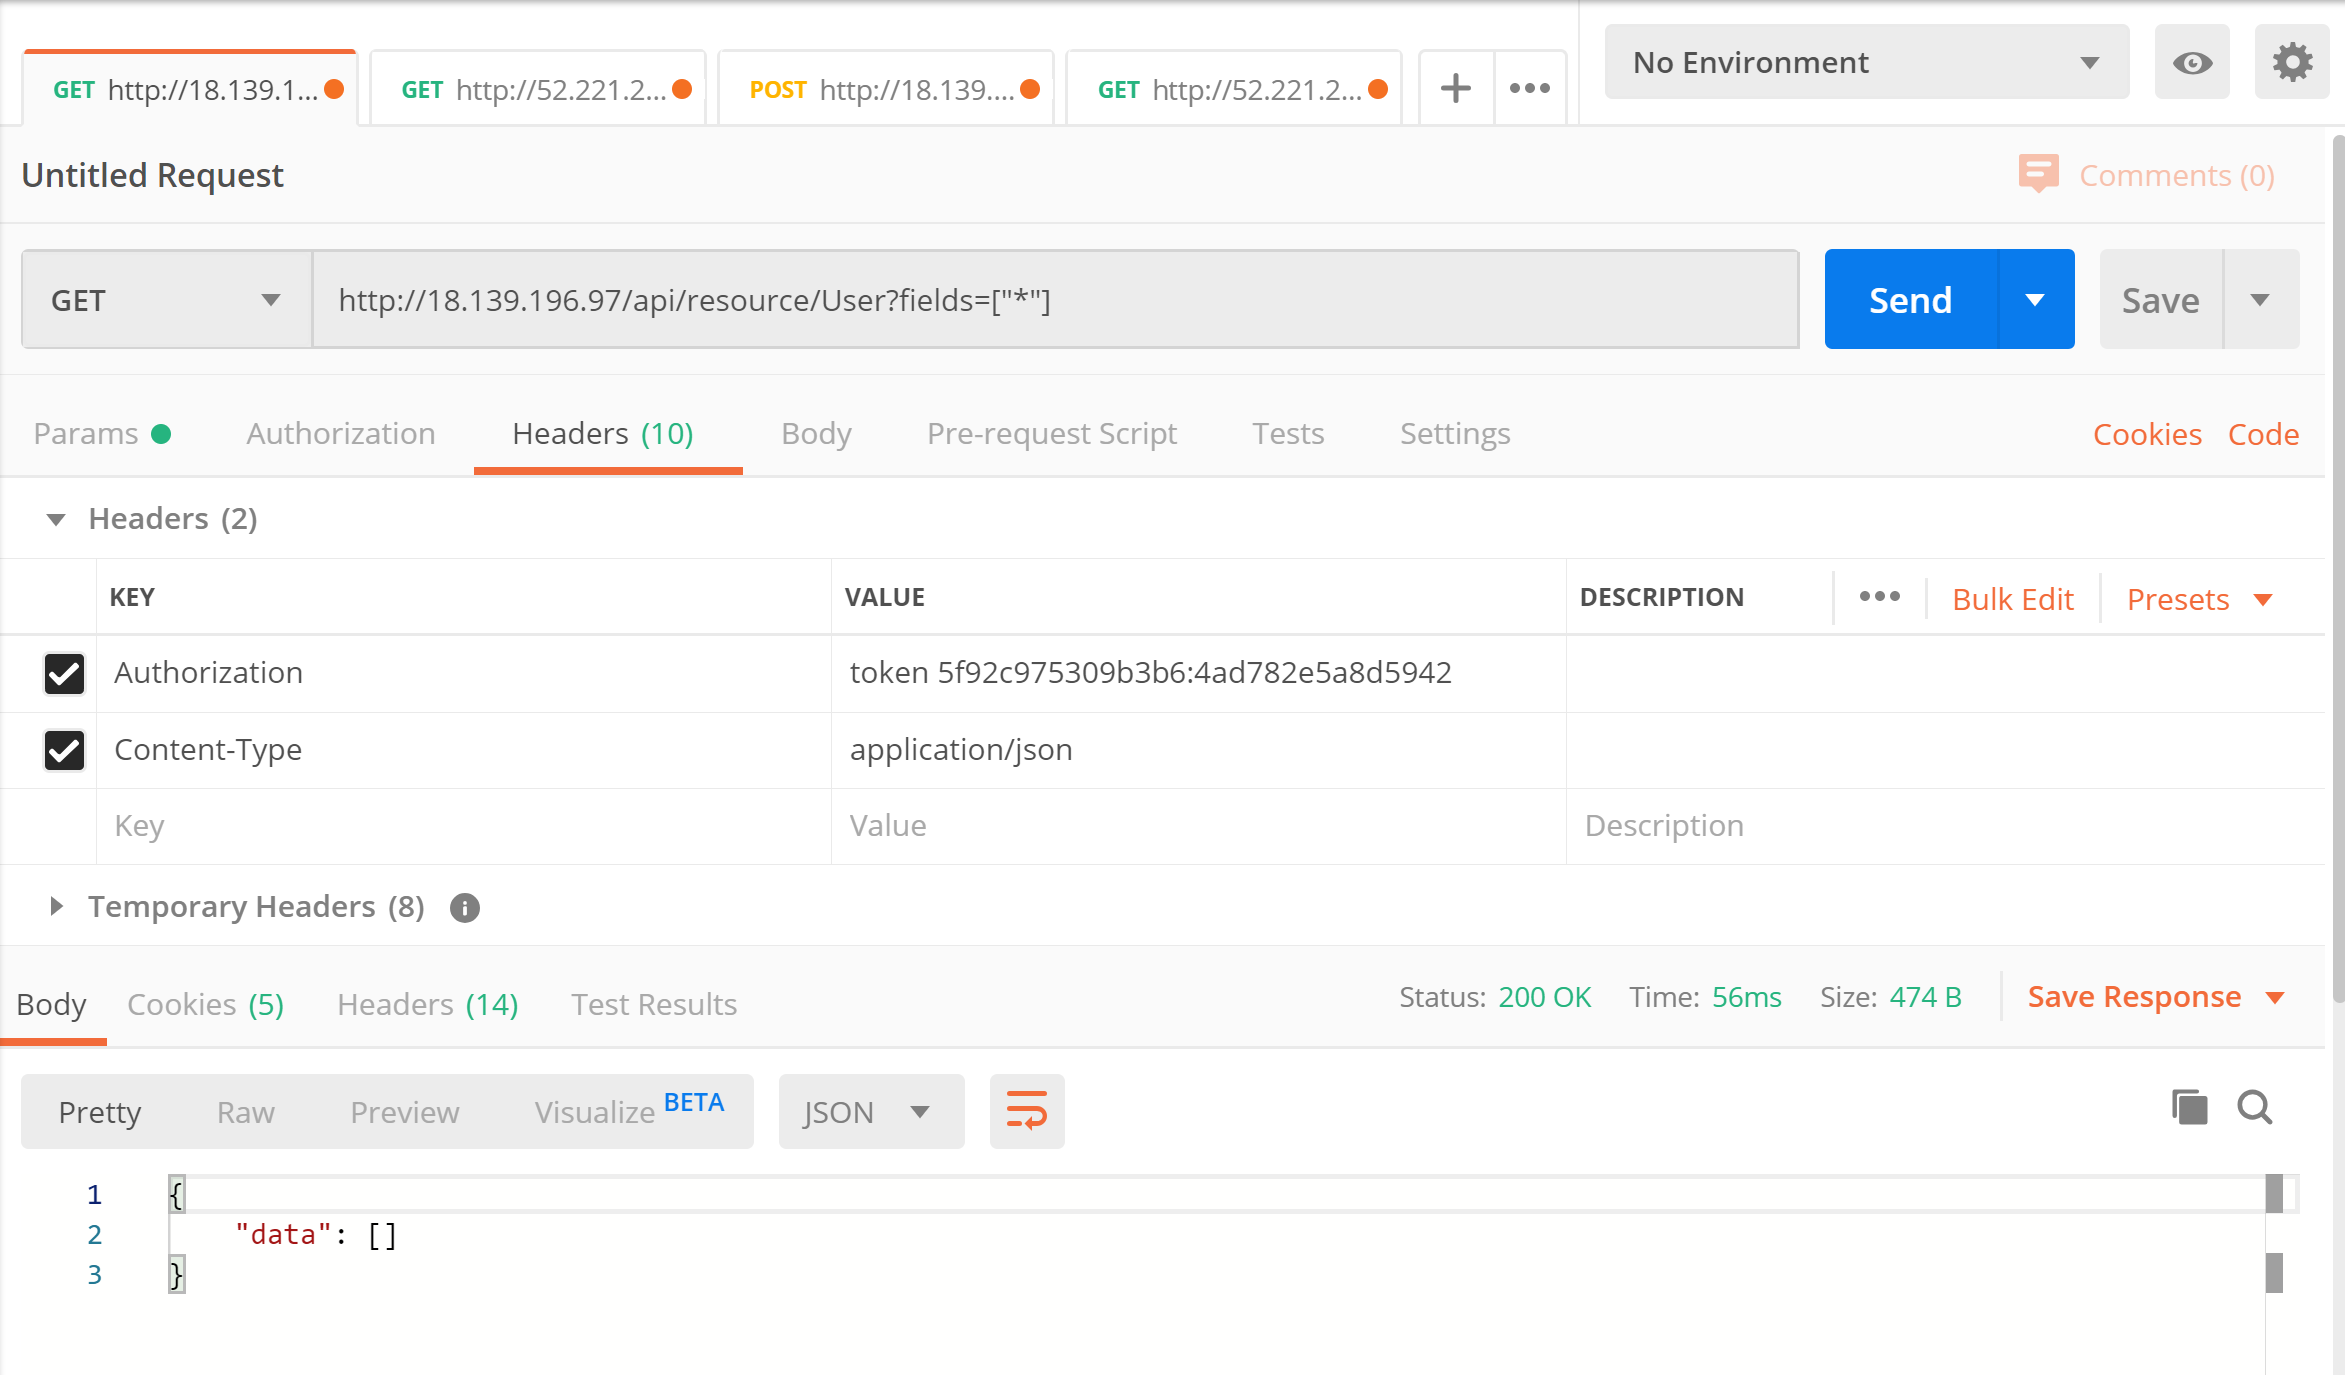Uncheck the Content-Type header checkbox
Viewport: 2345px width, 1375px height.
(64, 750)
